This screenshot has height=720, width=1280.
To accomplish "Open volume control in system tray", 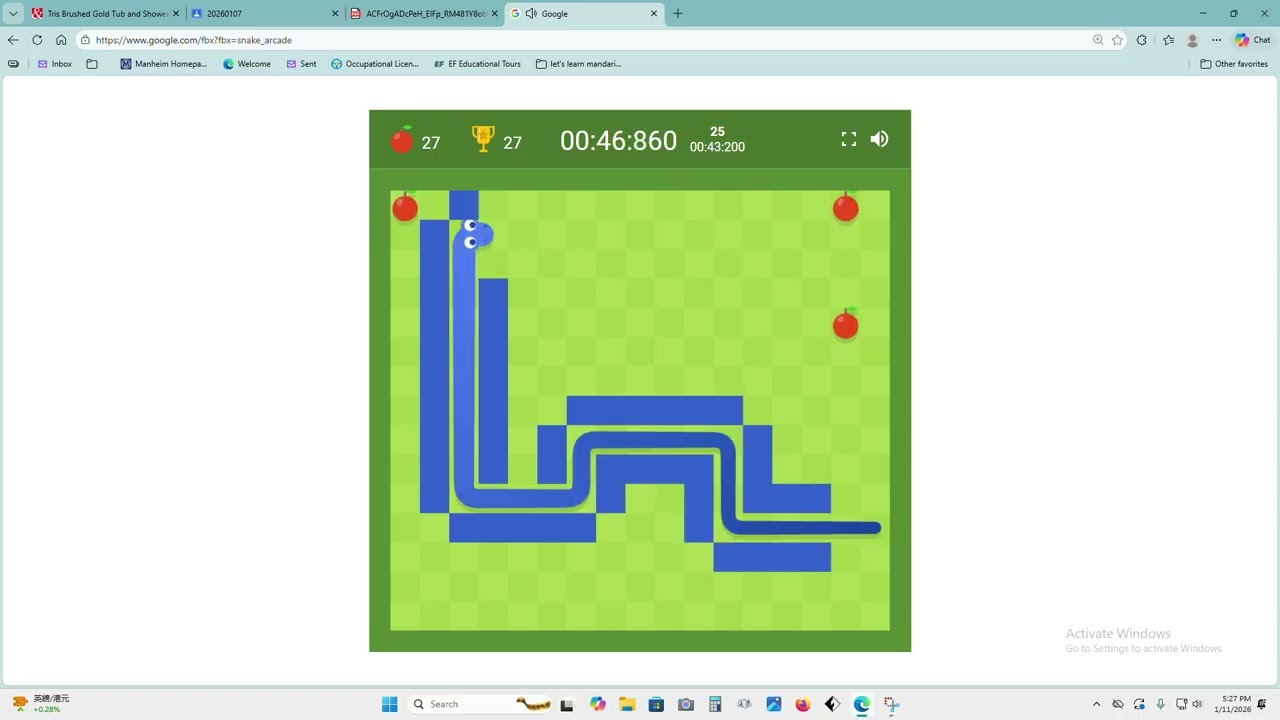I will point(1197,704).
